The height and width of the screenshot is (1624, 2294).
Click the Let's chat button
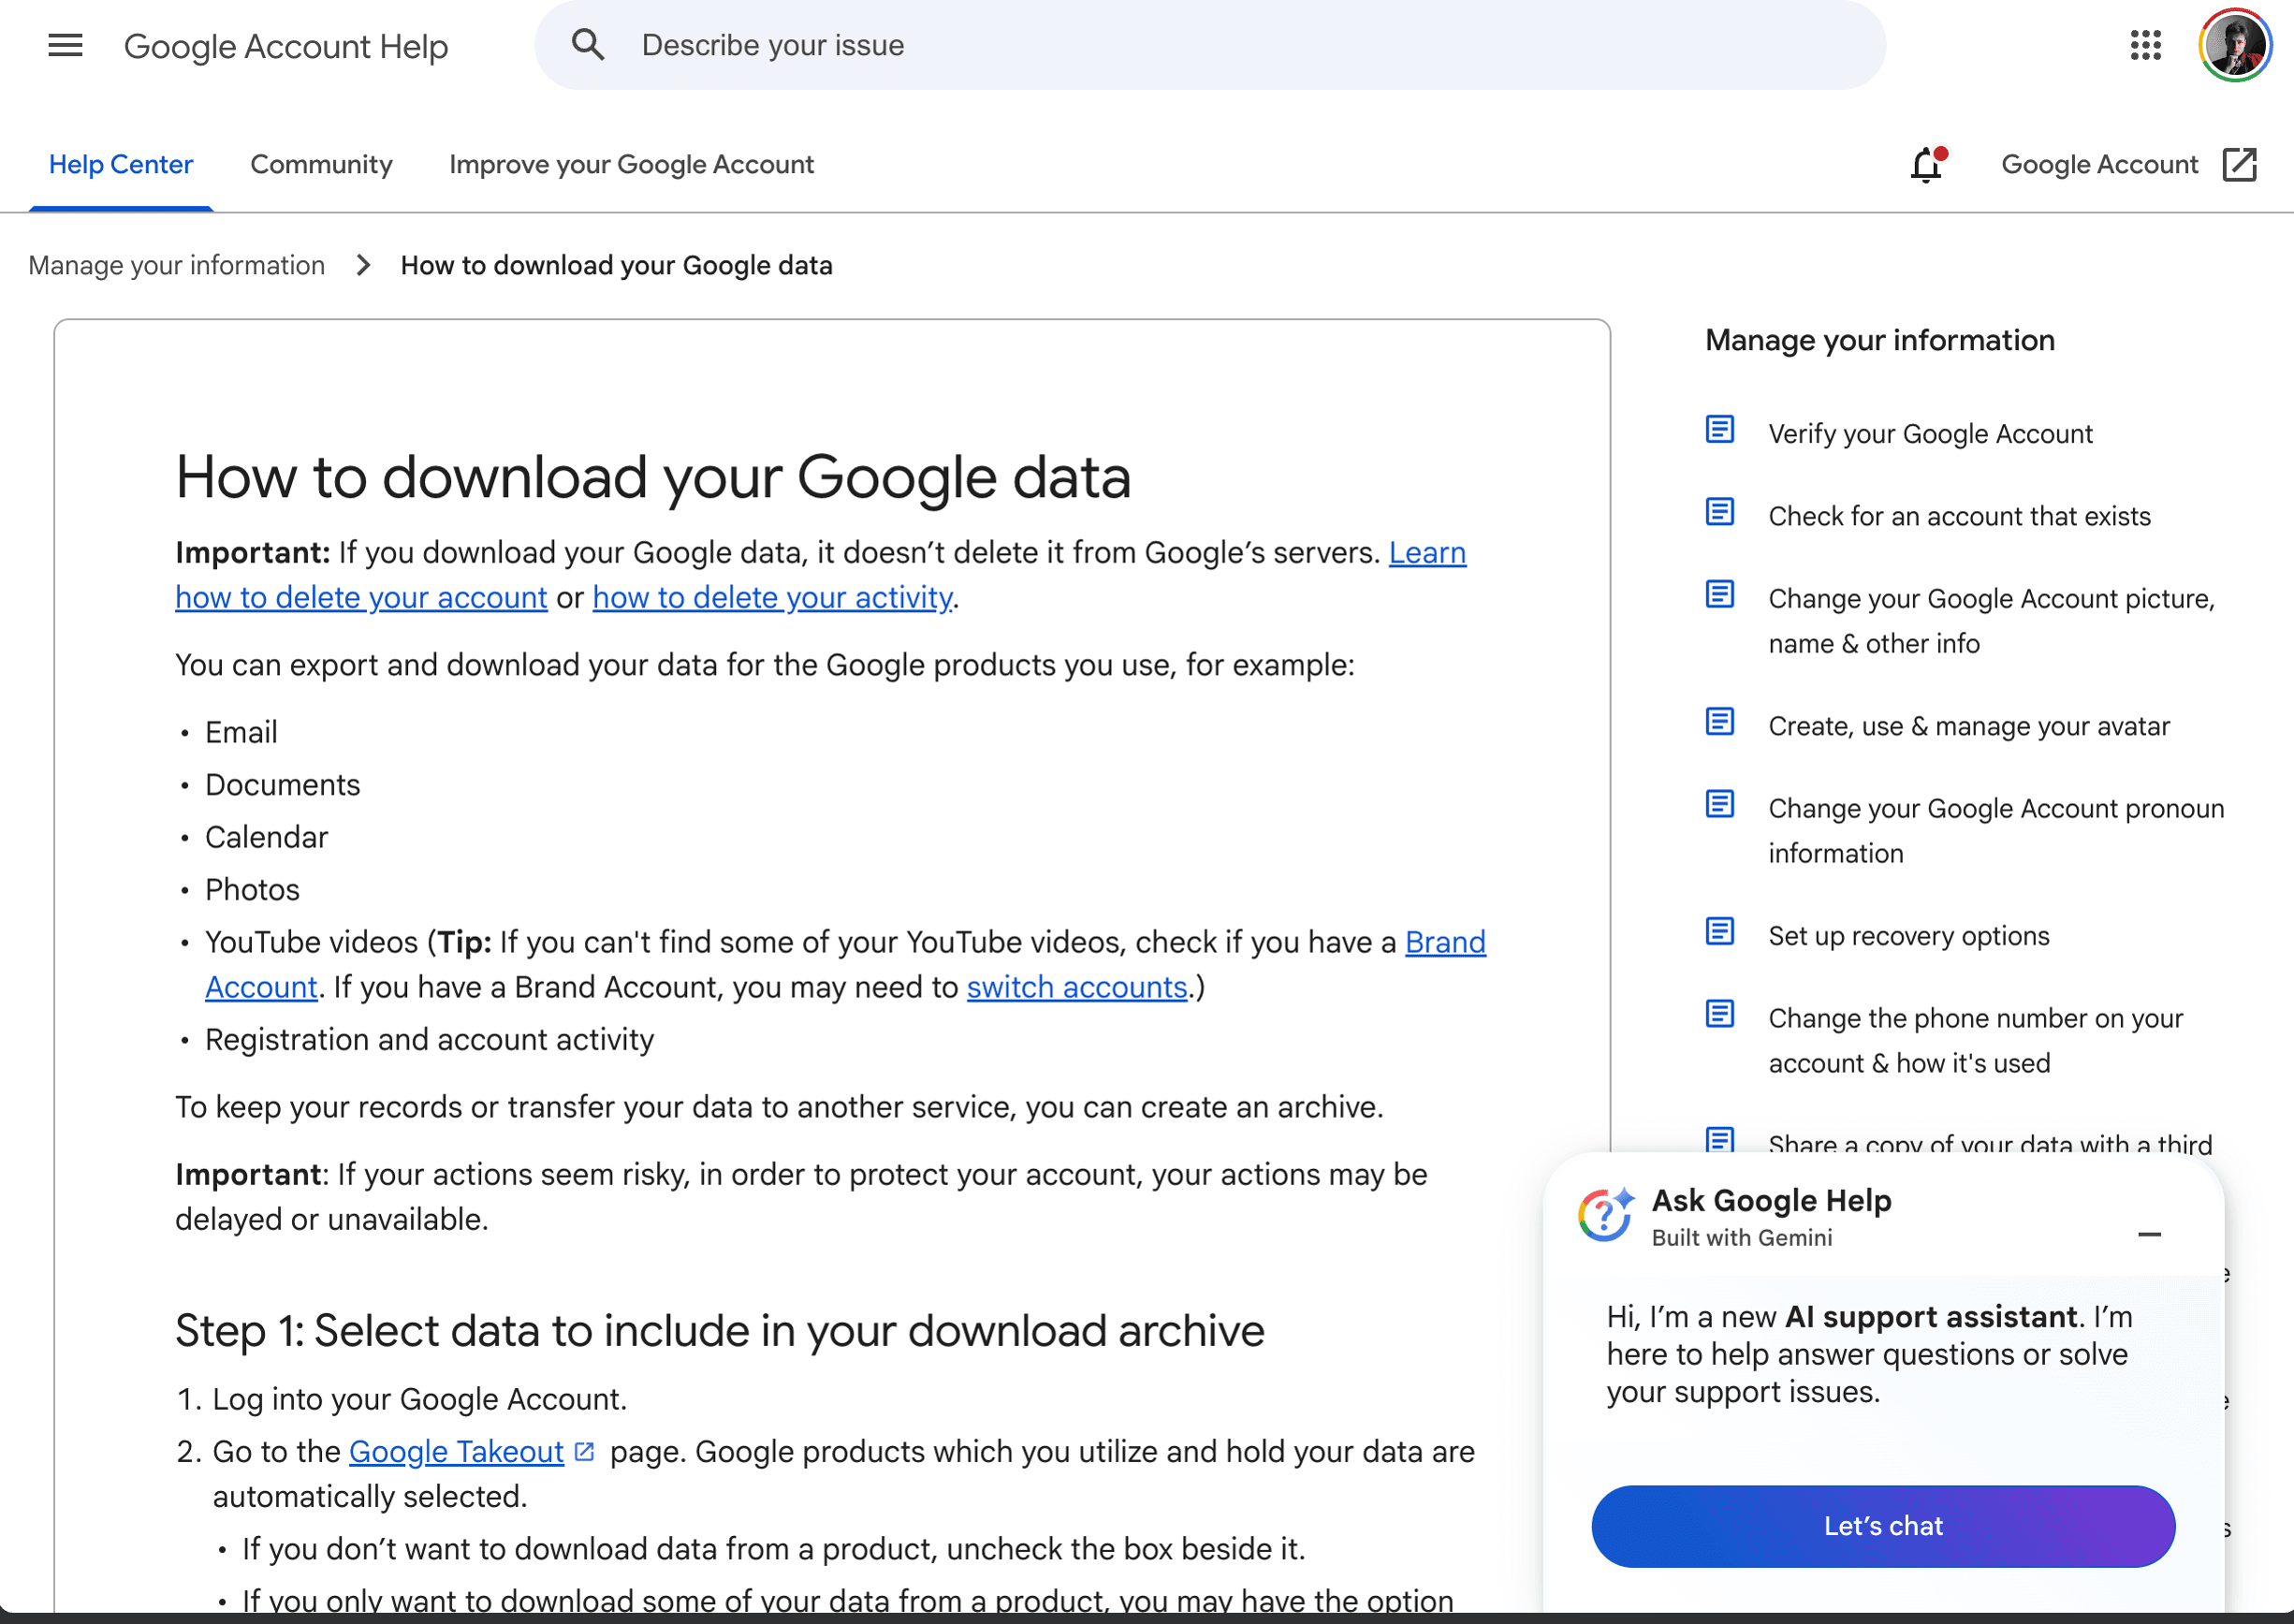pos(1882,1526)
